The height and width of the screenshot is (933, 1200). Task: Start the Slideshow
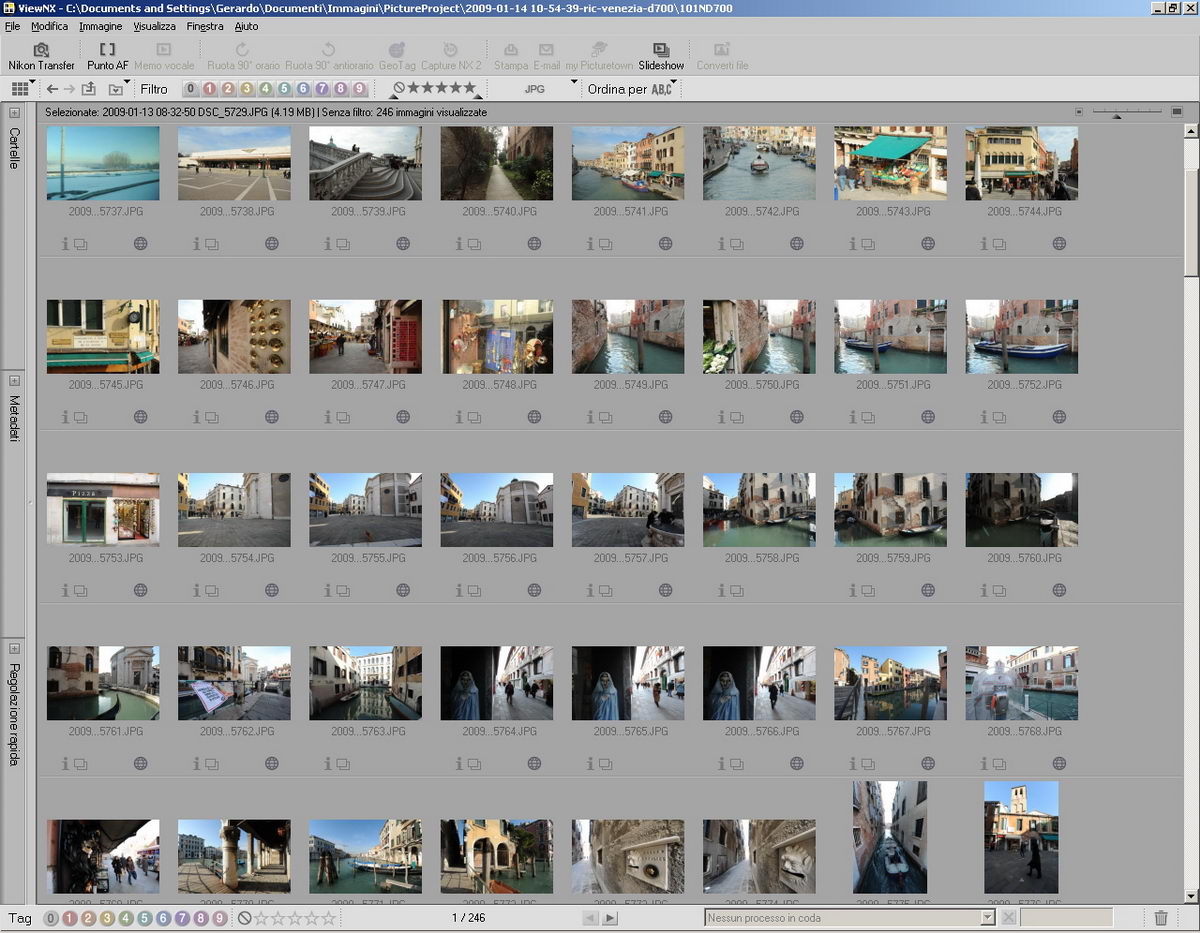point(661,56)
